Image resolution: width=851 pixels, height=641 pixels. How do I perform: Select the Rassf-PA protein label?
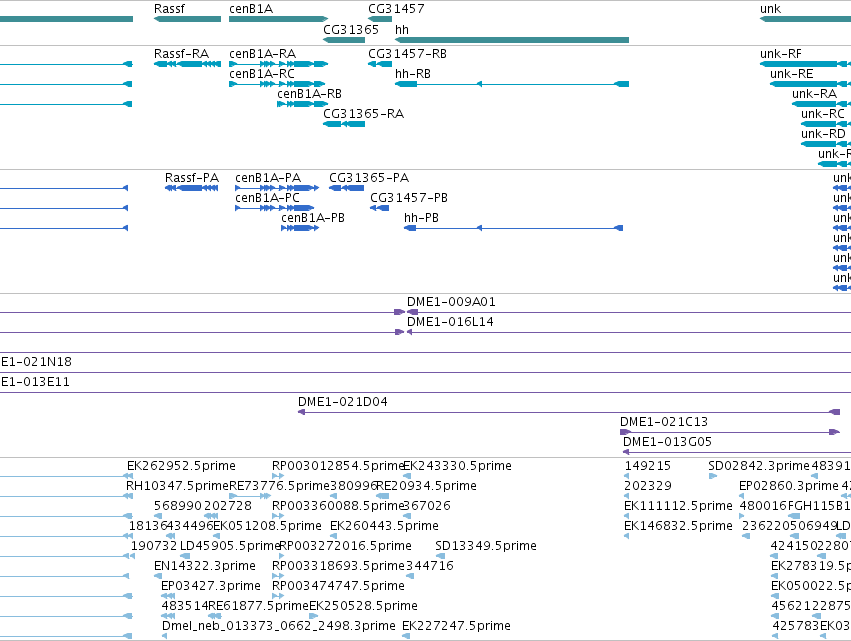pos(192,178)
